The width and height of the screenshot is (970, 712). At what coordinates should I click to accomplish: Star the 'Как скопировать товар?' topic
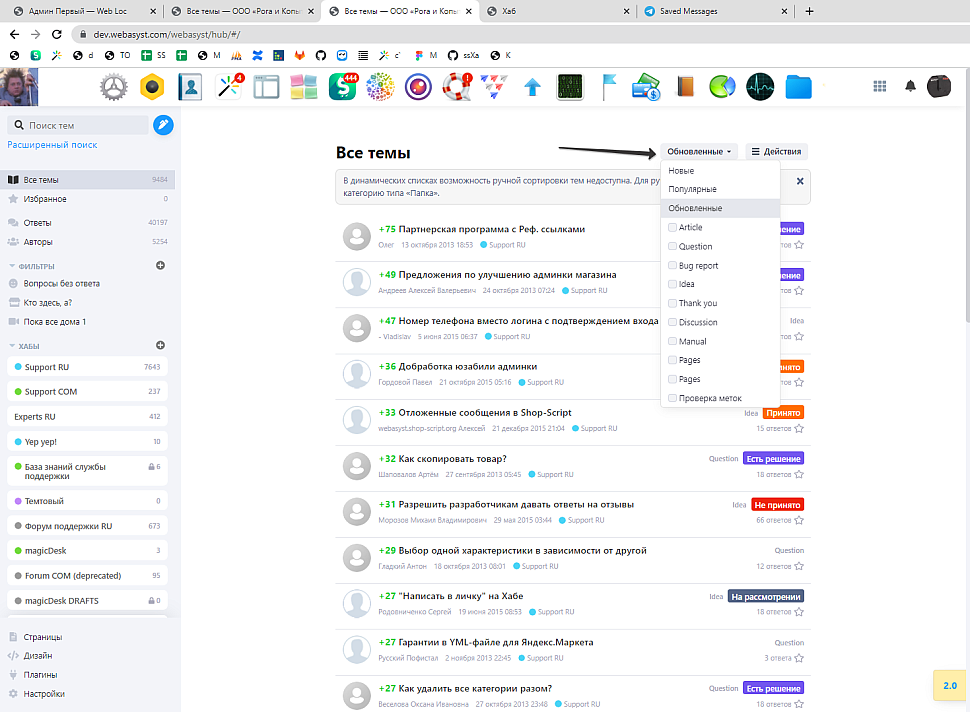coord(799,474)
